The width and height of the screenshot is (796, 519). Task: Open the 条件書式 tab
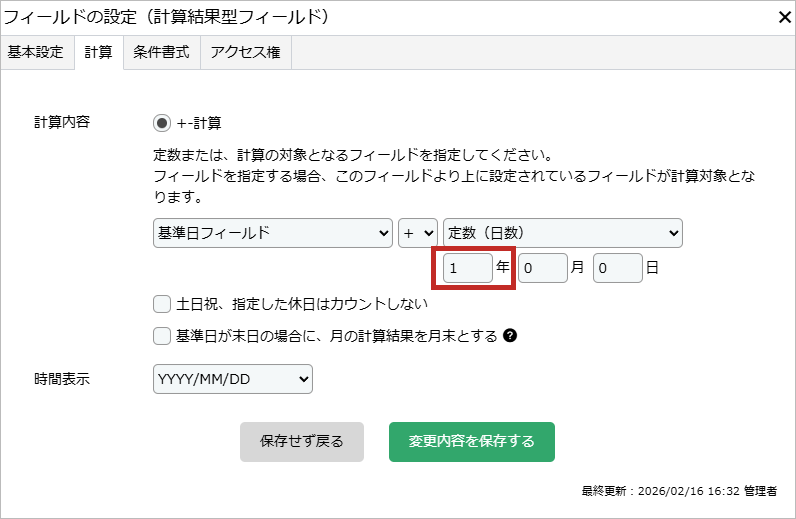[161, 53]
